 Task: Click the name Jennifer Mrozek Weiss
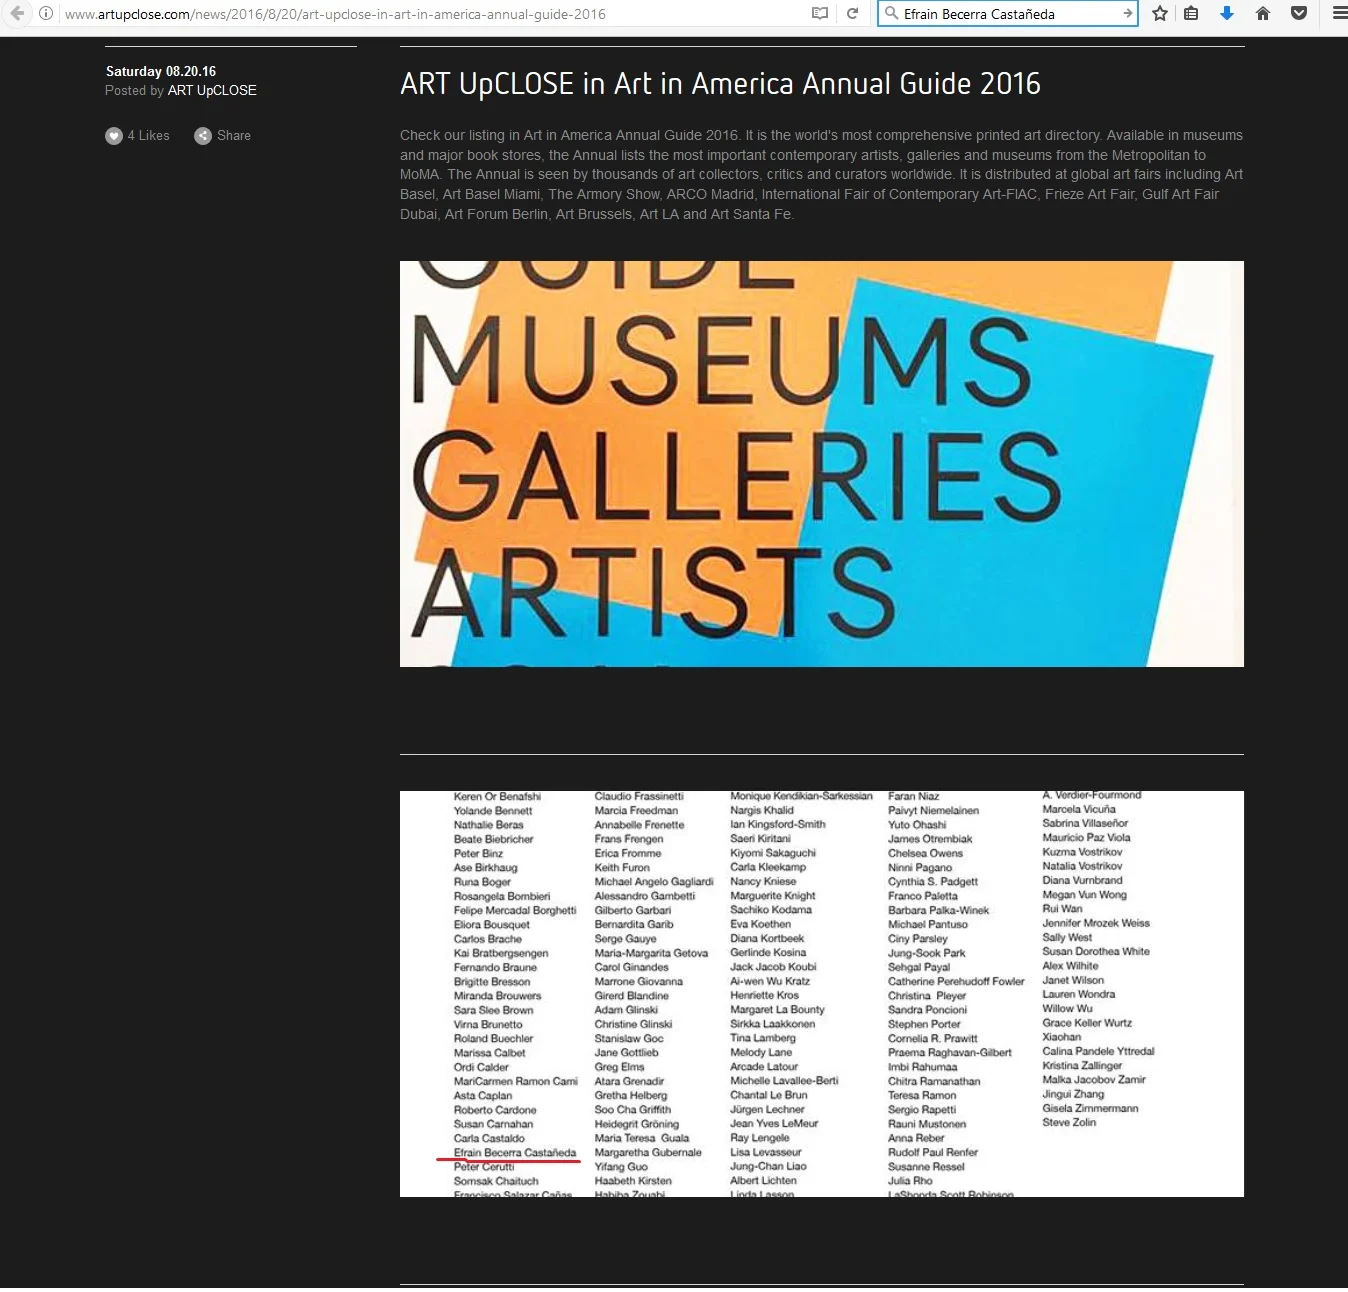tap(1096, 923)
